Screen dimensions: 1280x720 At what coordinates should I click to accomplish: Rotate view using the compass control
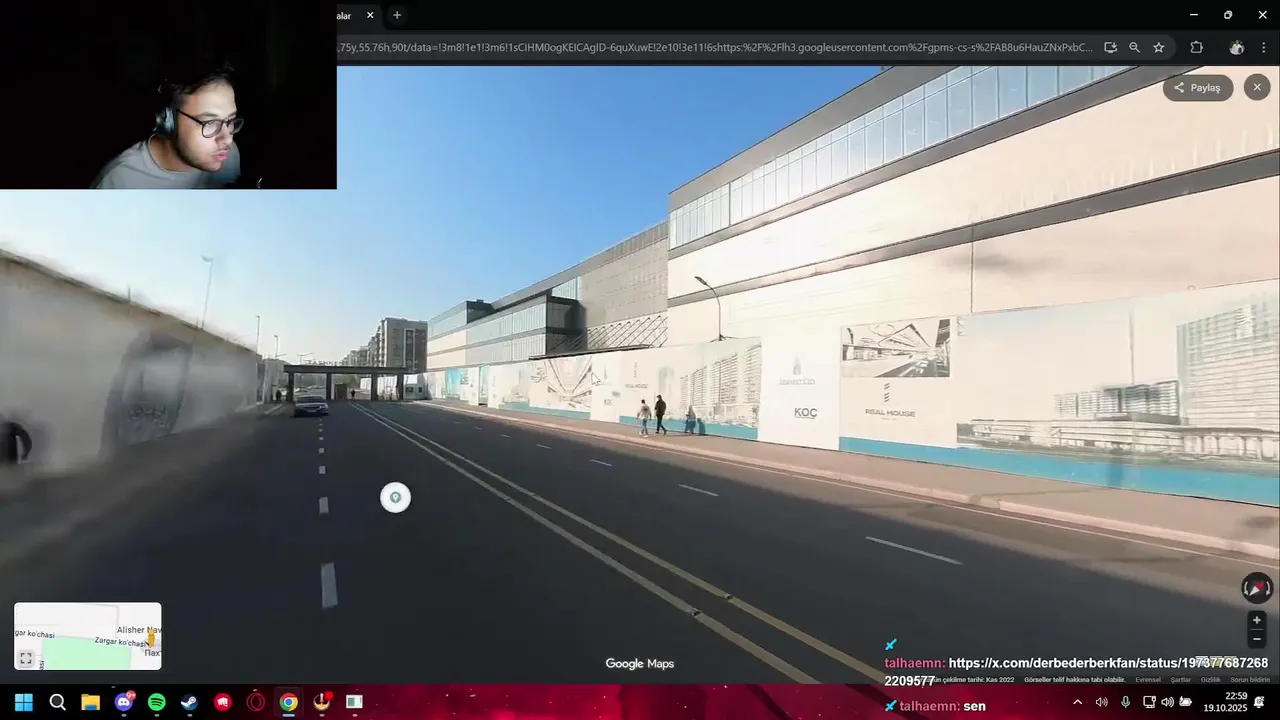click(1257, 588)
